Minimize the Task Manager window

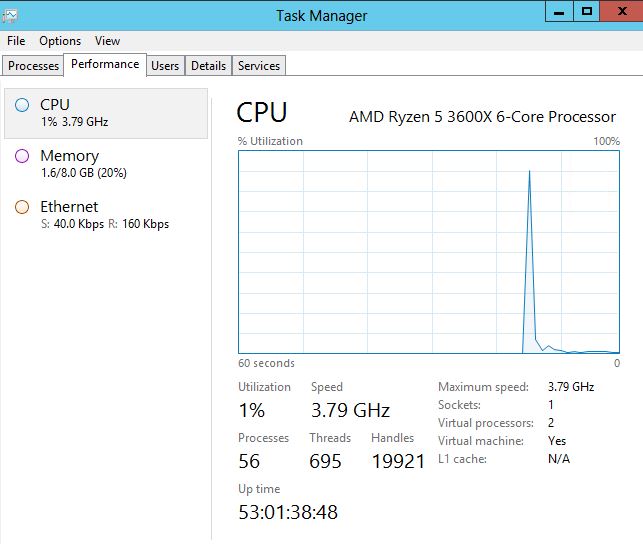(559, 11)
